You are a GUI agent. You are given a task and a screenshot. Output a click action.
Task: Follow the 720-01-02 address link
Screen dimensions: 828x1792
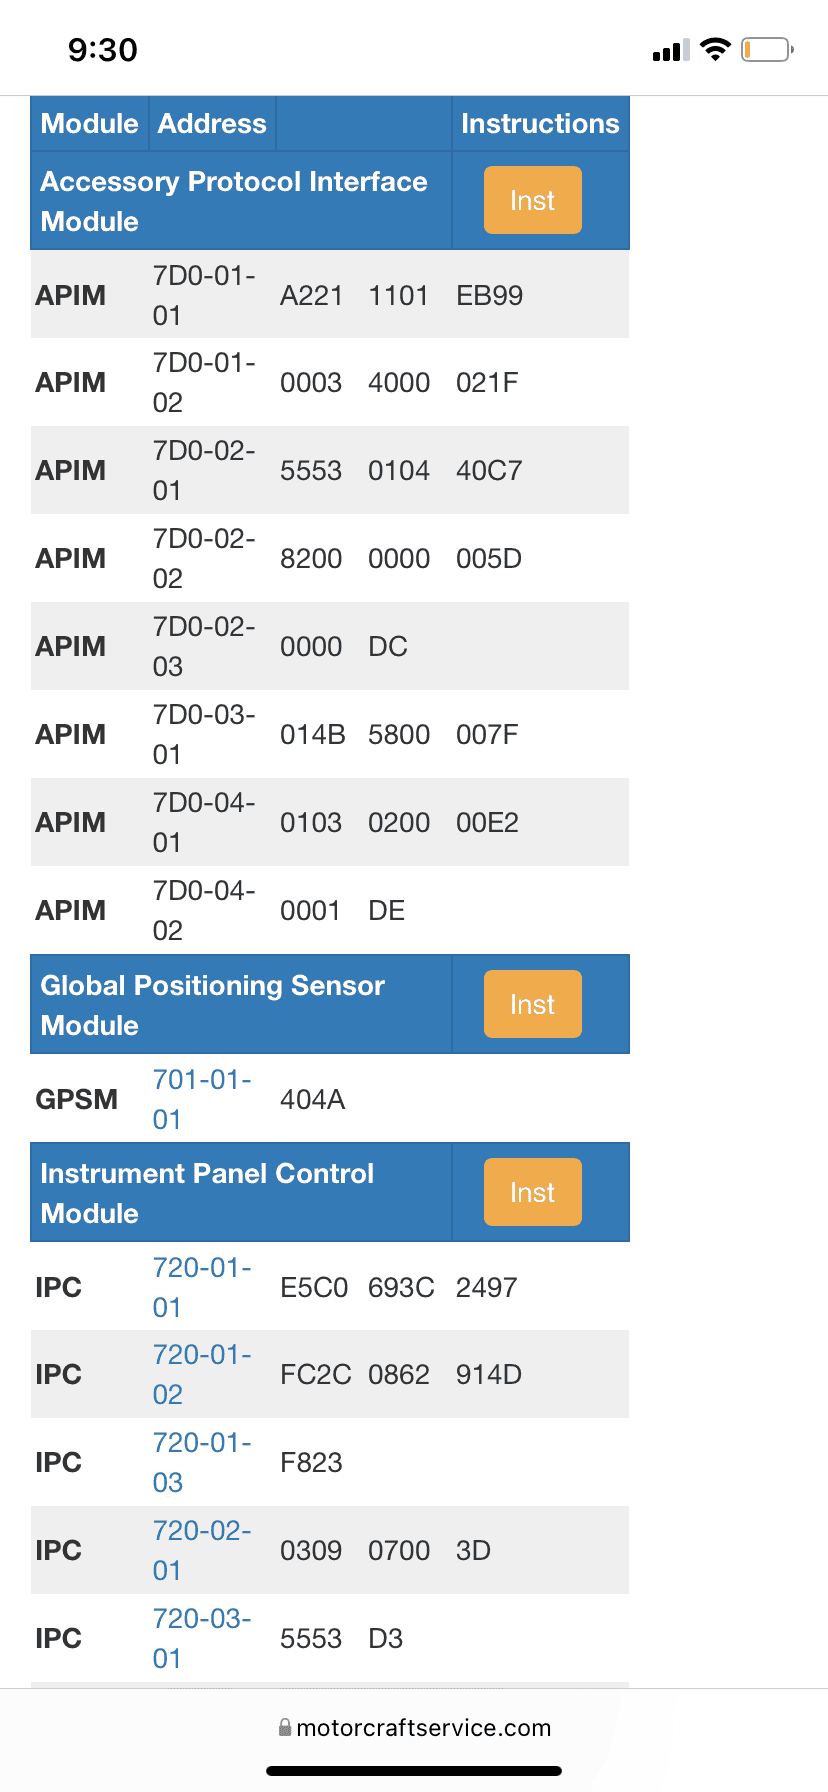(202, 1374)
